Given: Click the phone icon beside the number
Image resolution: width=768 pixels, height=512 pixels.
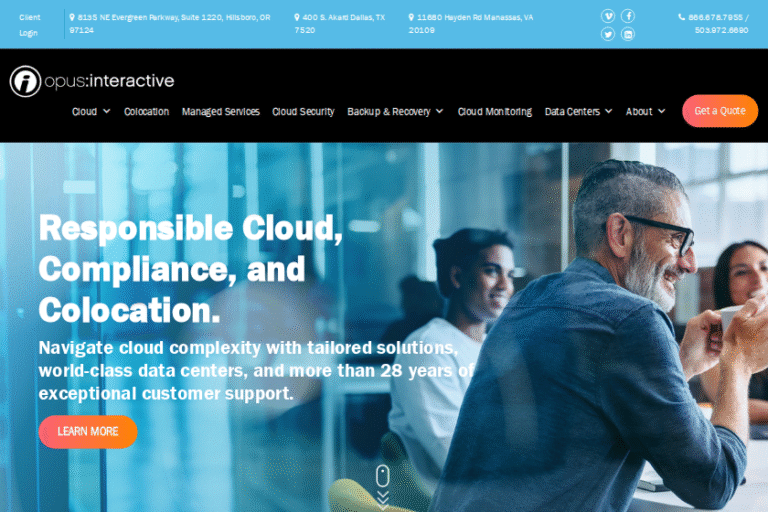Looking at the screenshot, I should coord(681,17).
